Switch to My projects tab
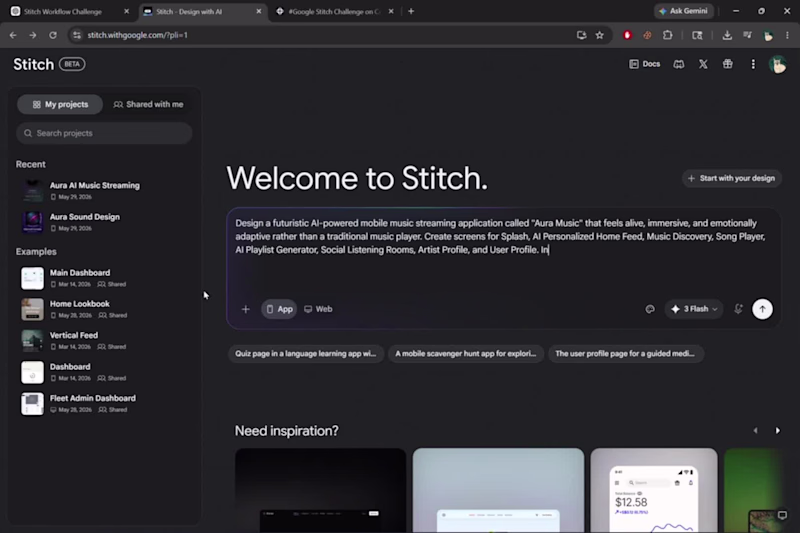Viewport: 800px width, 533px height. tap(60, 105)
